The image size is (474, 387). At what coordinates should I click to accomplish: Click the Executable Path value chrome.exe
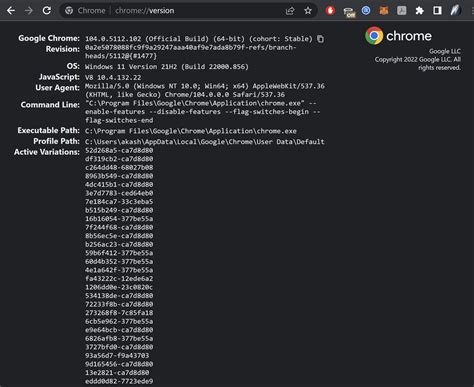click(191, 131)
